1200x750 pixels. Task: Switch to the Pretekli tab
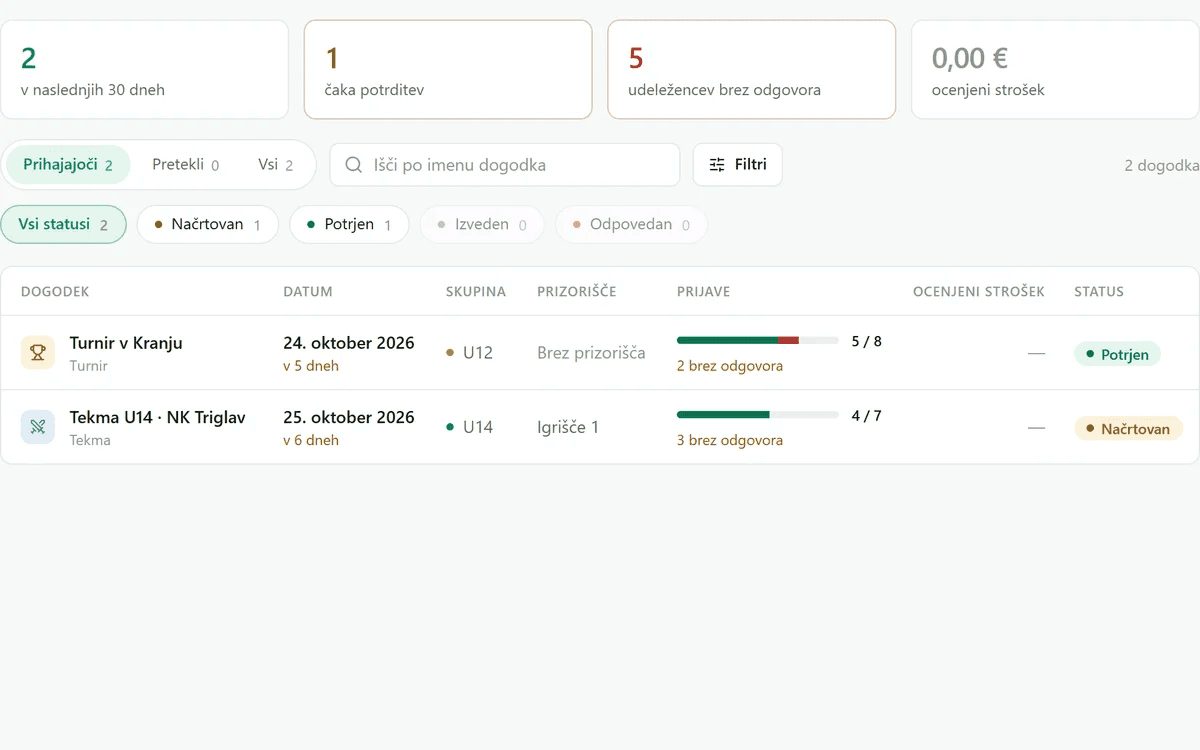pos(185,165)
